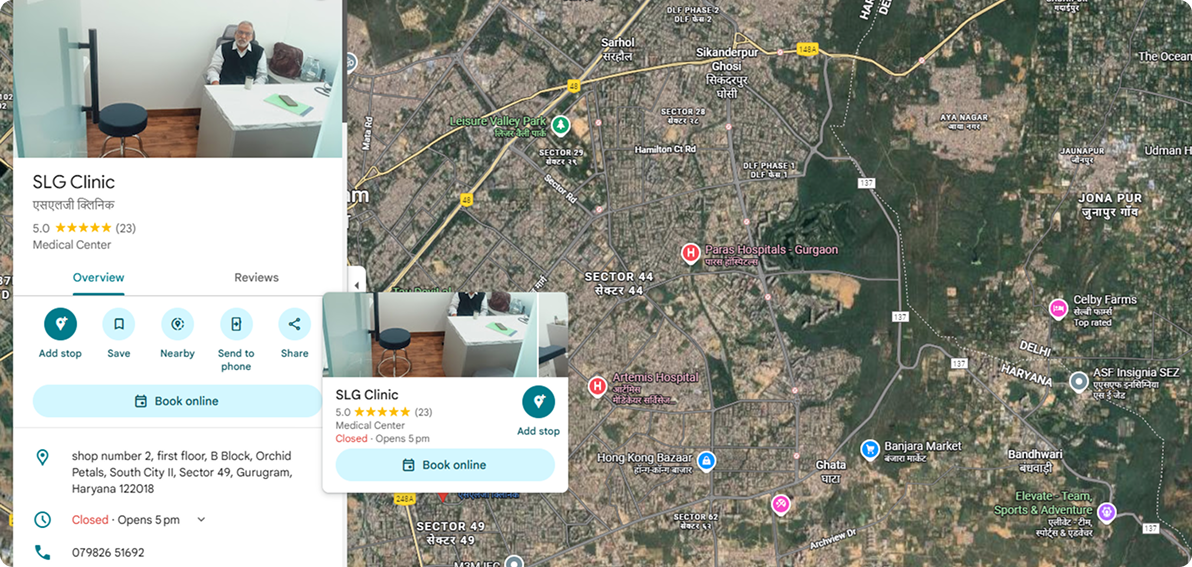Screen dimensions: 1192x567
Task: Click Add stop icon in map popup card
Action: pyautogui.click(x=538, y=402)
